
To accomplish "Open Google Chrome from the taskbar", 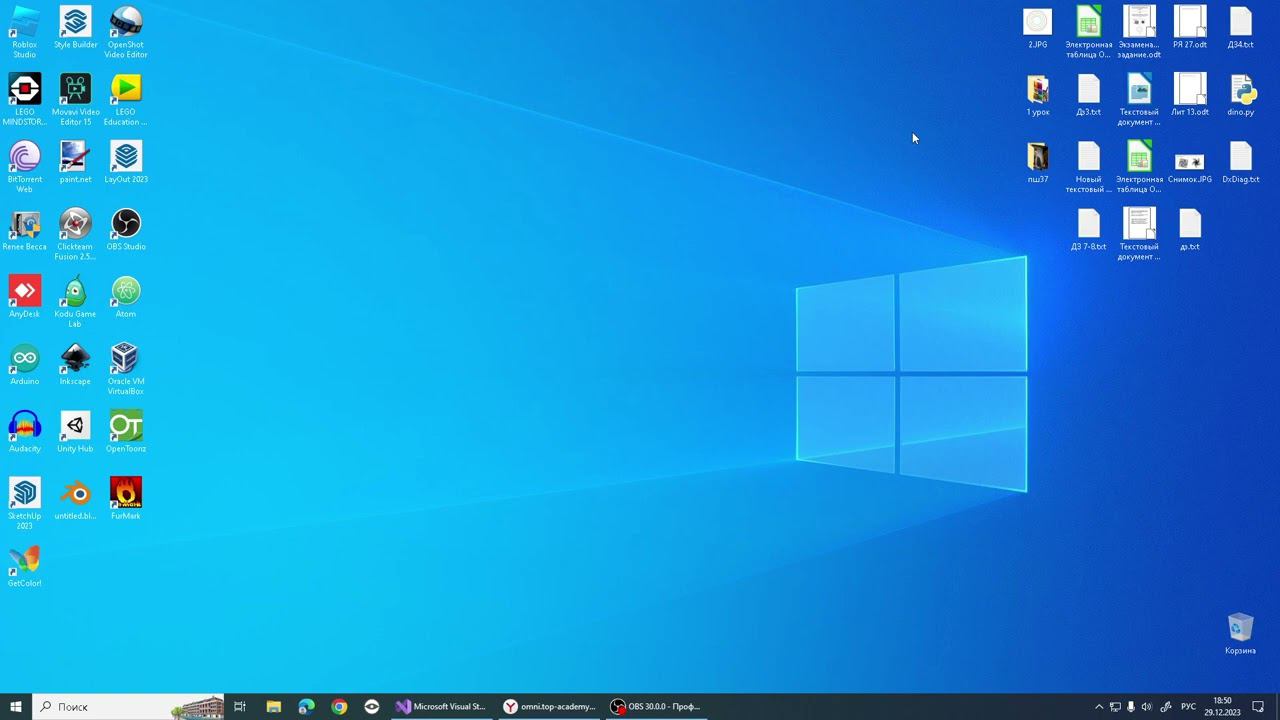I will [339, 706].
